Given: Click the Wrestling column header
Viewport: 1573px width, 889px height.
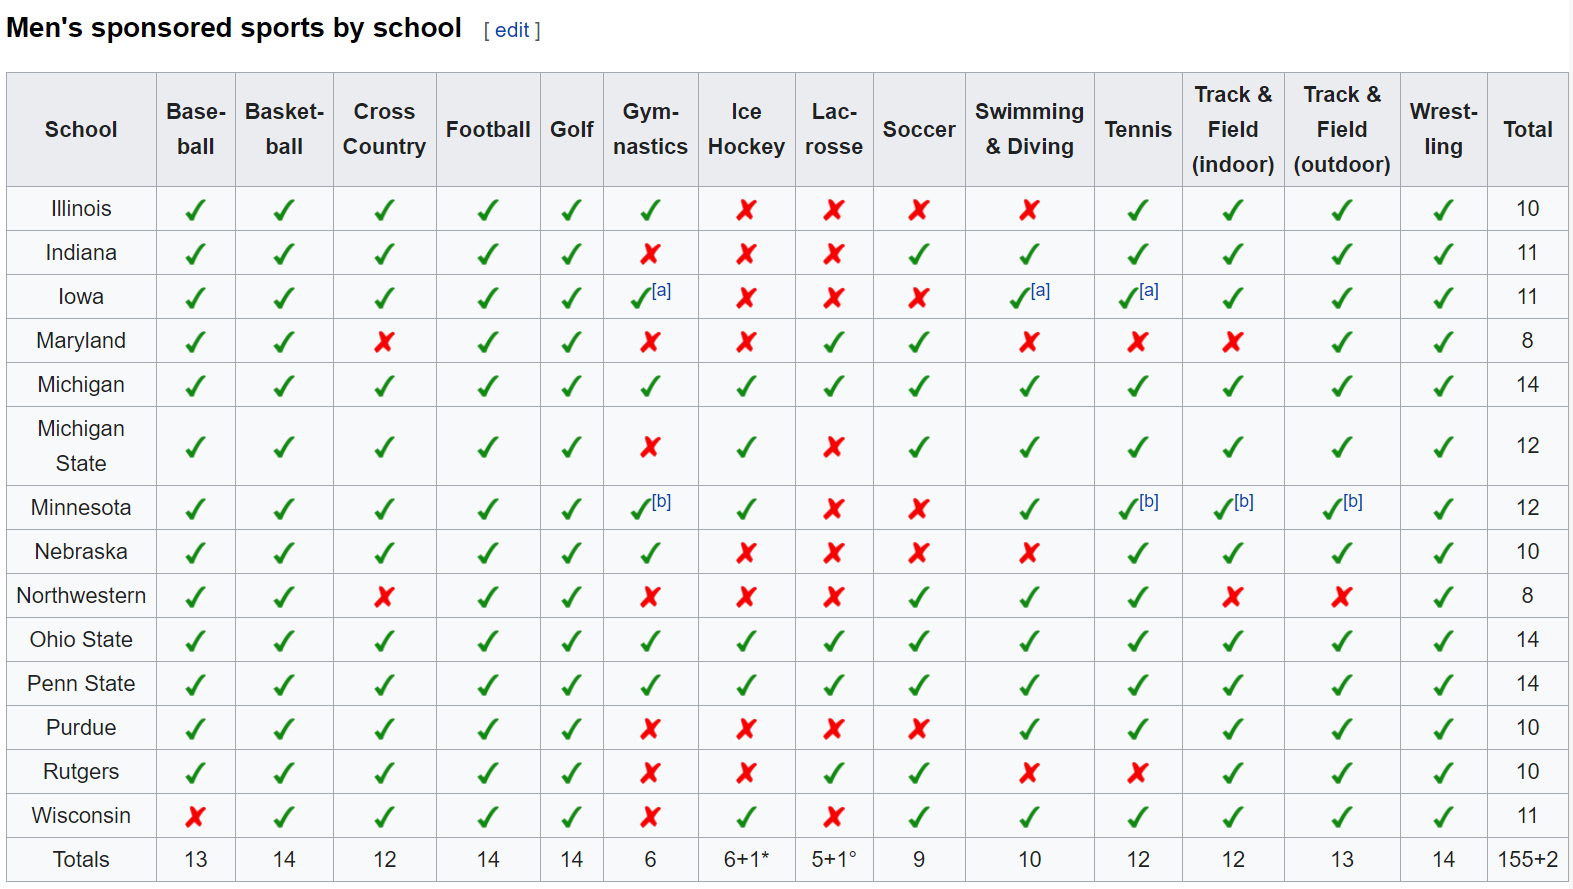Looking at the screenshot, I should tap(1443, 129).
